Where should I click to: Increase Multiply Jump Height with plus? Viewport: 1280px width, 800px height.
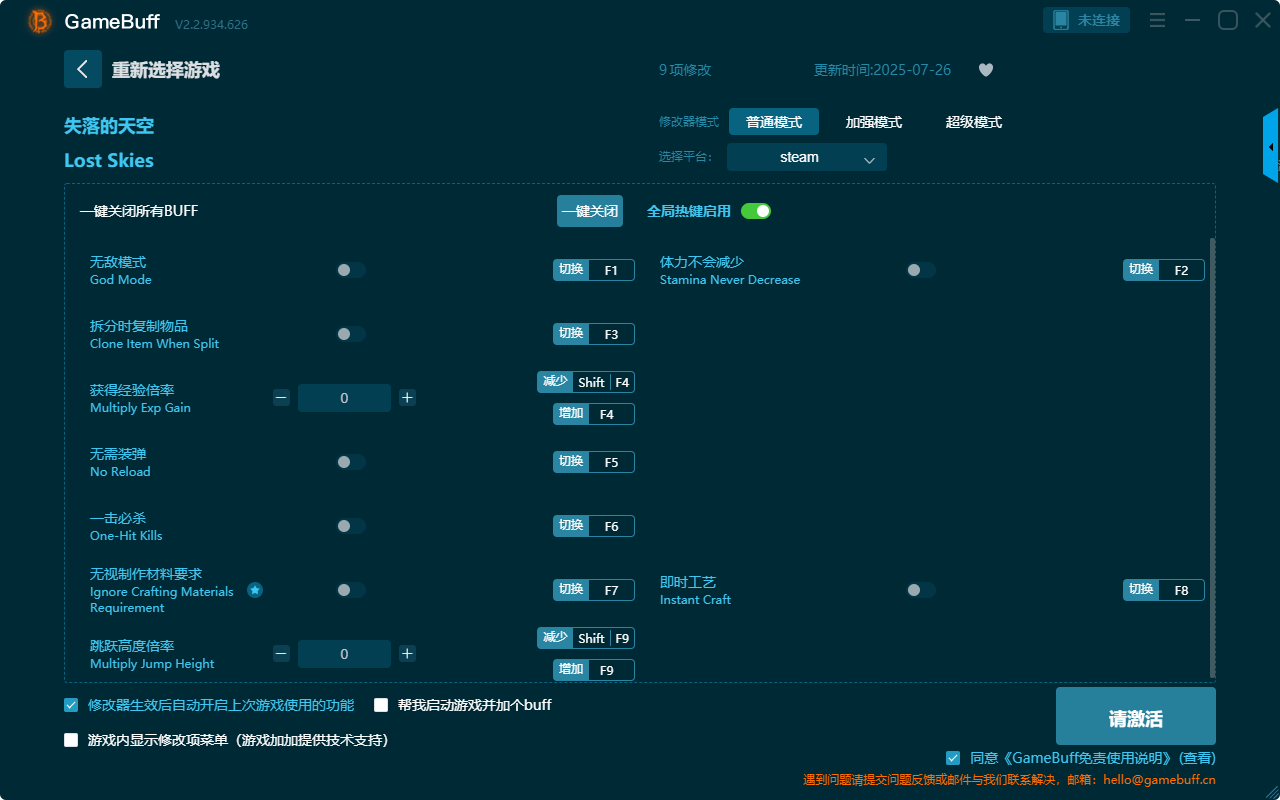point(407,654)
